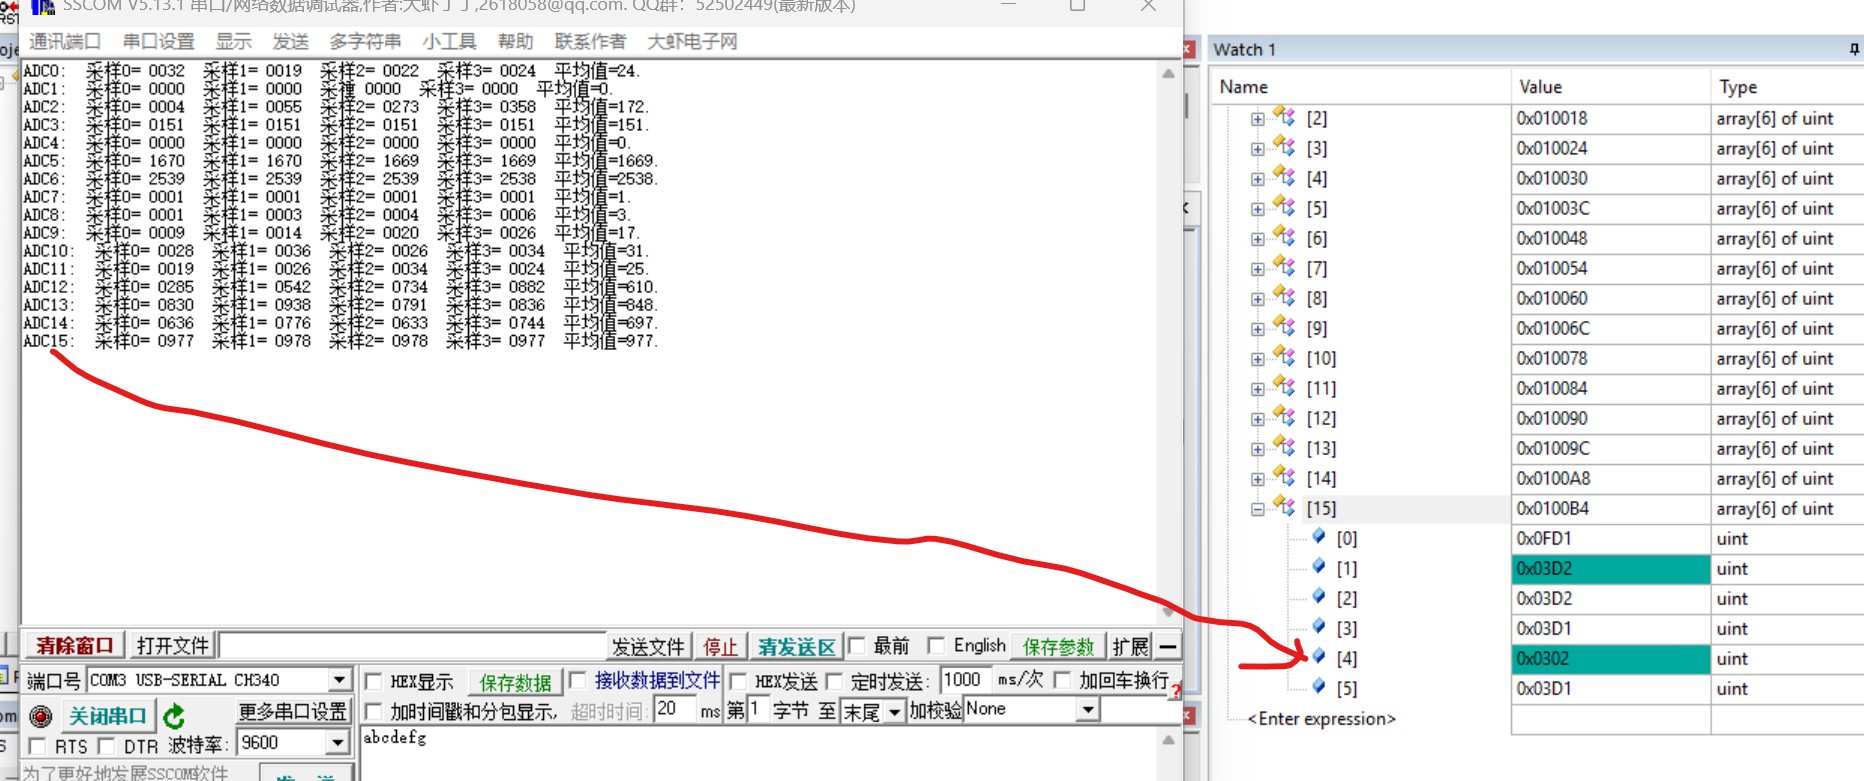Click the 1000 ms timed send interval field
1864x781 pixels.
pyautogui.click(x=965, y=680)
